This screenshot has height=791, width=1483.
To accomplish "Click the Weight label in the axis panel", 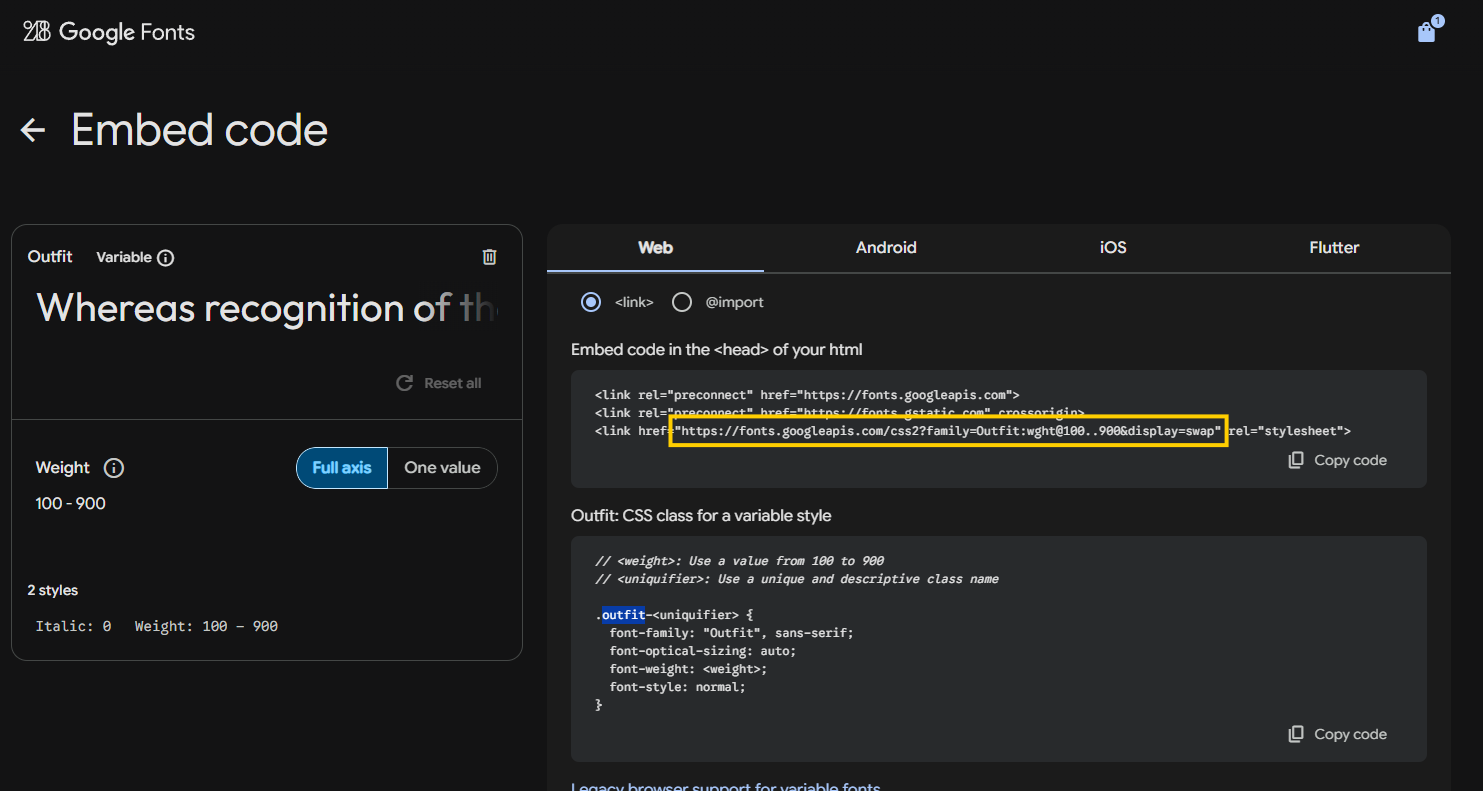I will [x=63, y=468].
